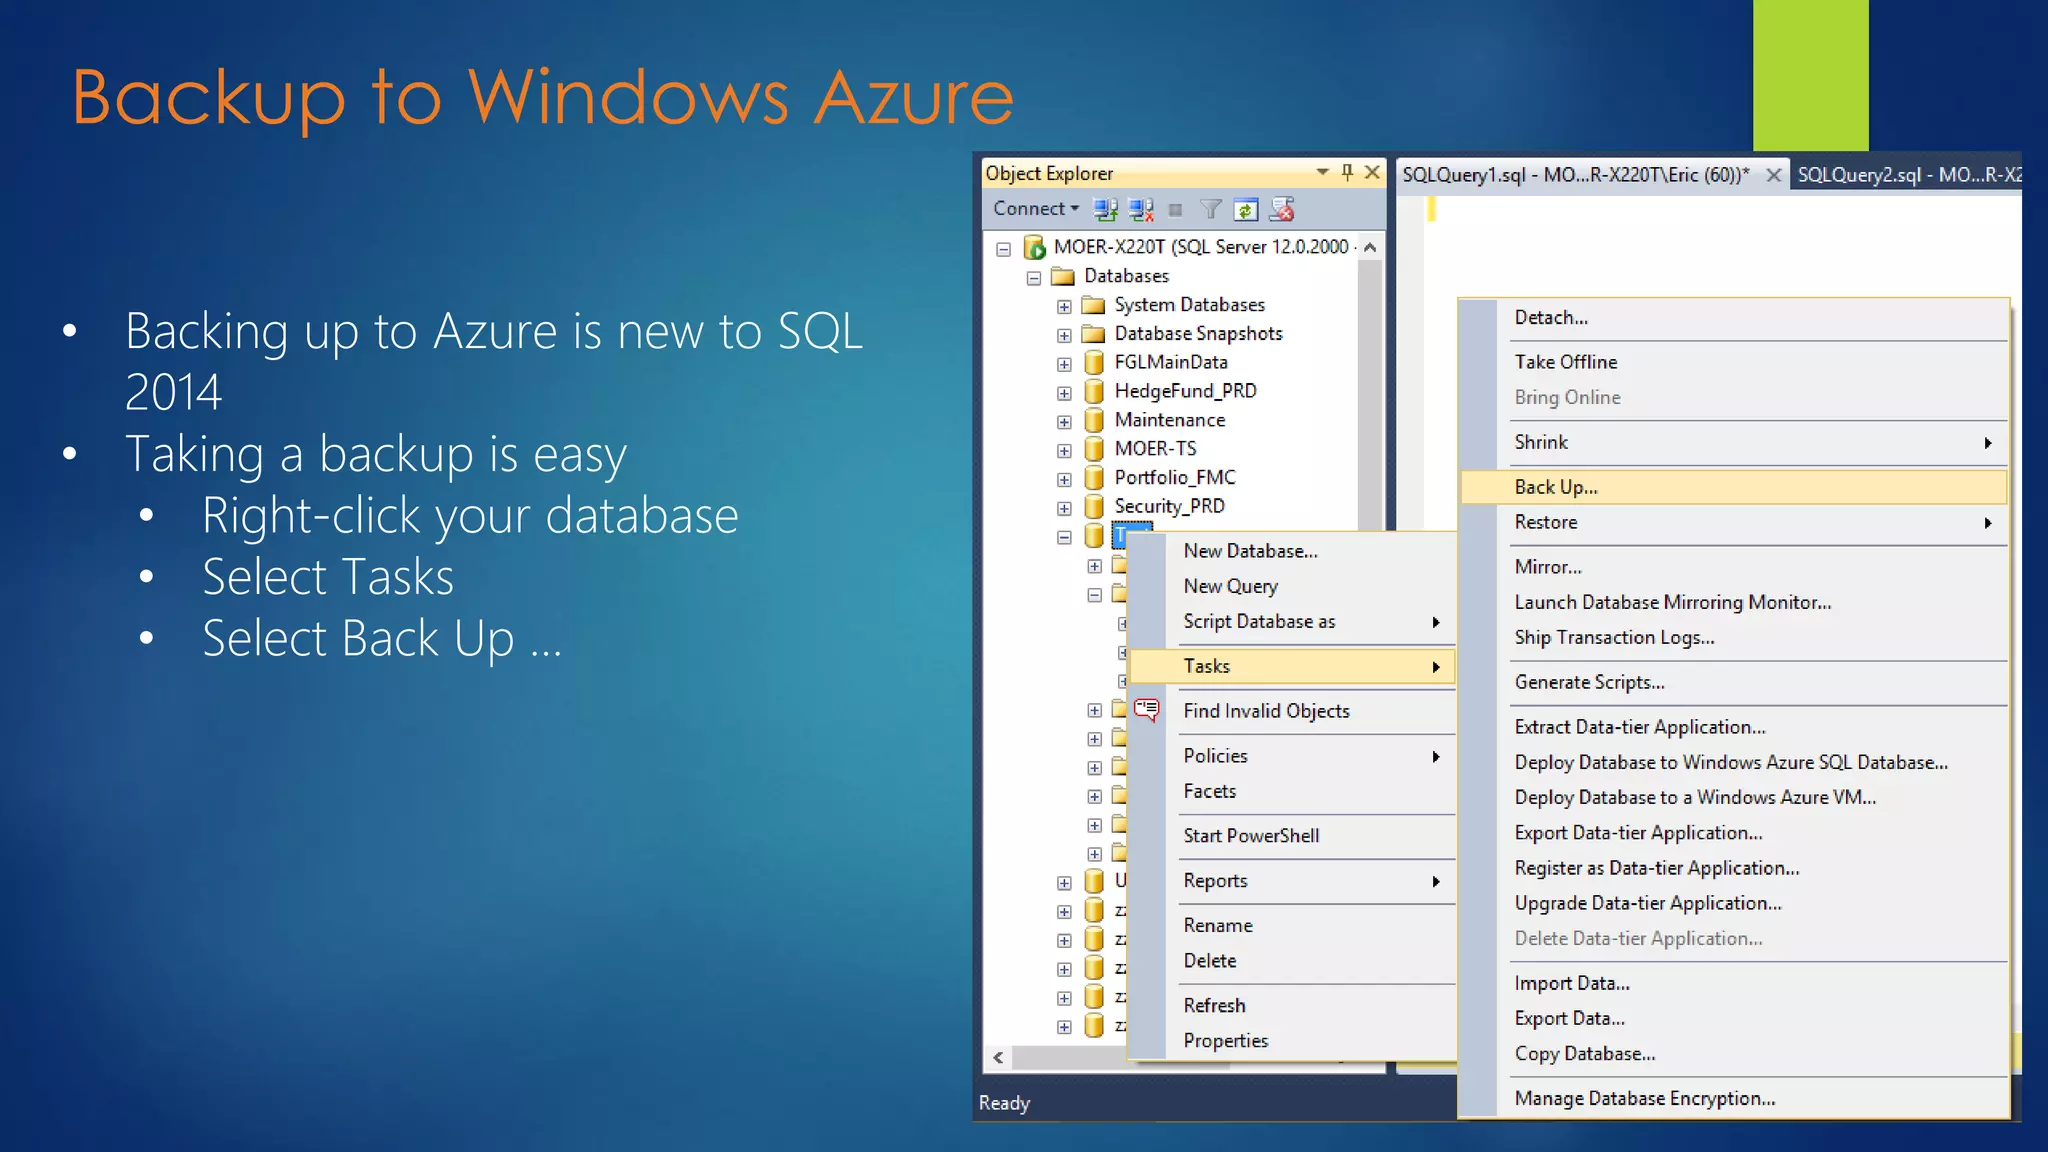
Task: Click the Disconnect server toolbar icon
Action: pos(1141,209)
